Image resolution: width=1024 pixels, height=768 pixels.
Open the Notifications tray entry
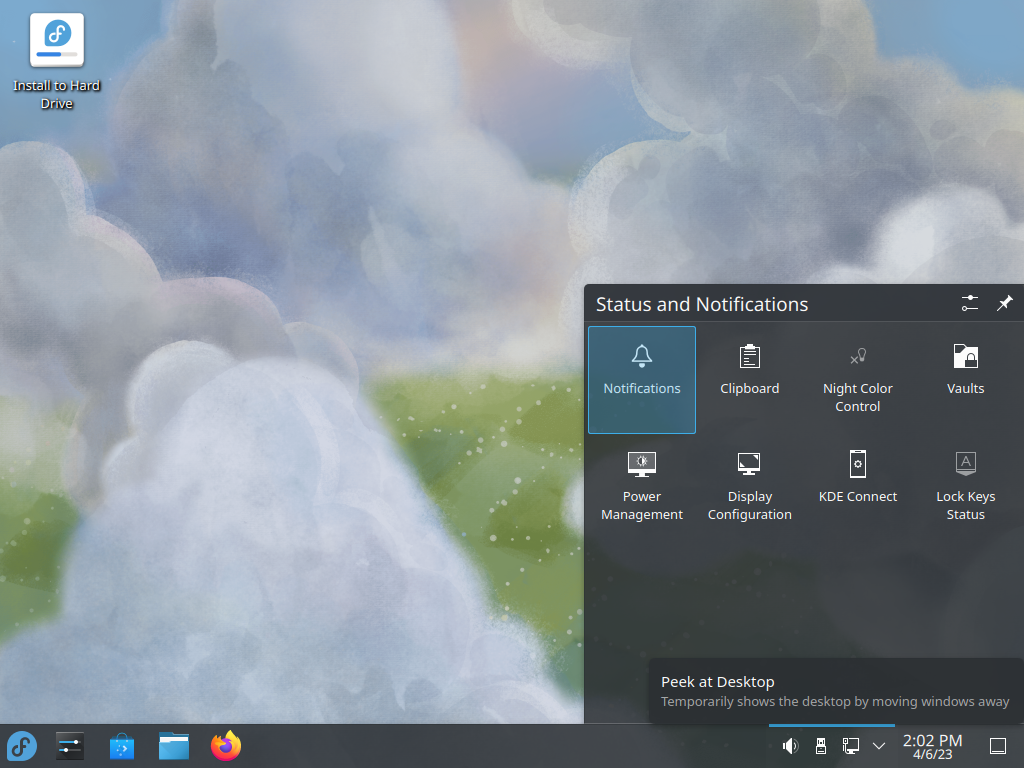click(x=641, y=379)
